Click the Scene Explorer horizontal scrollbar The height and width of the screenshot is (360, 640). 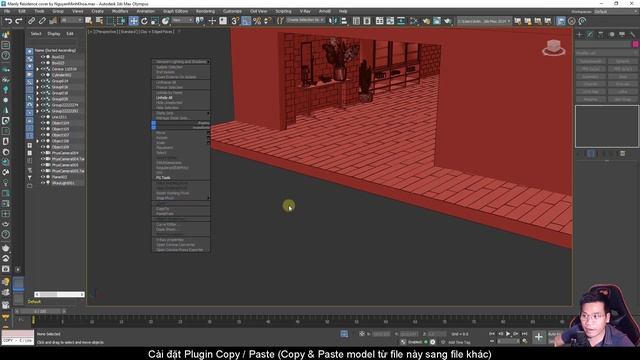[x=59, y=294]
